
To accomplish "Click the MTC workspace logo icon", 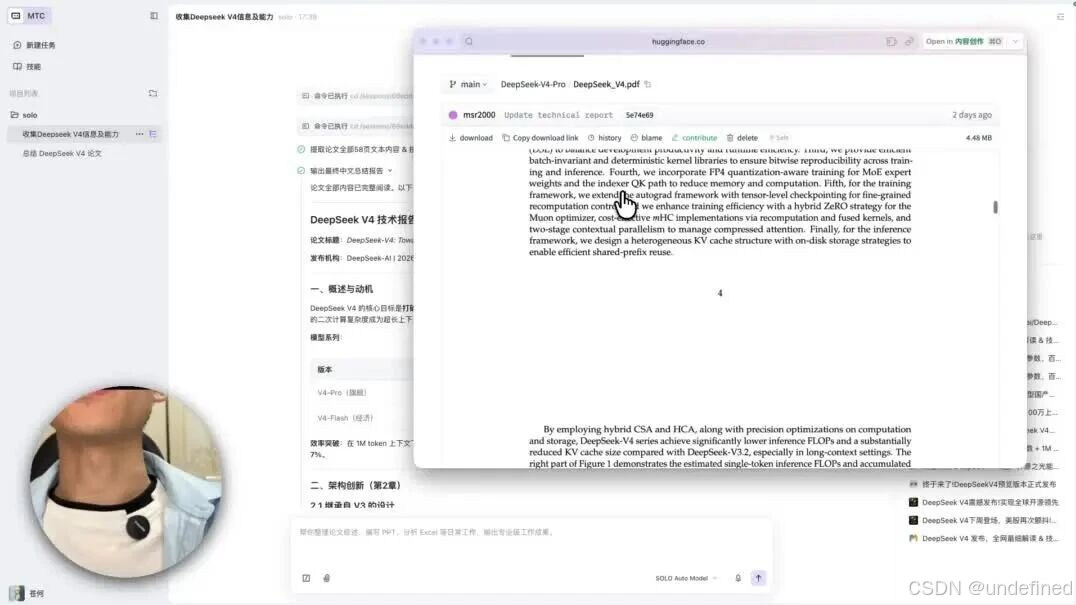I will (x=16, y=16).
